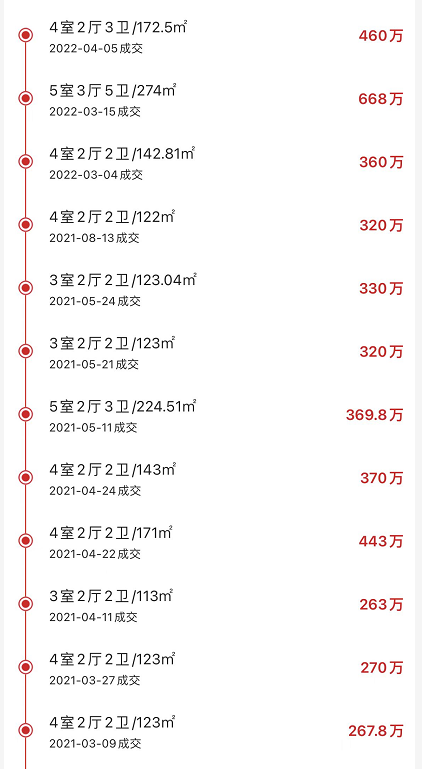Viewport: 422px width, 769px height.
Task: Click the timeline dot for 2022-04-05 transaction
Action: tap(26, 35)
